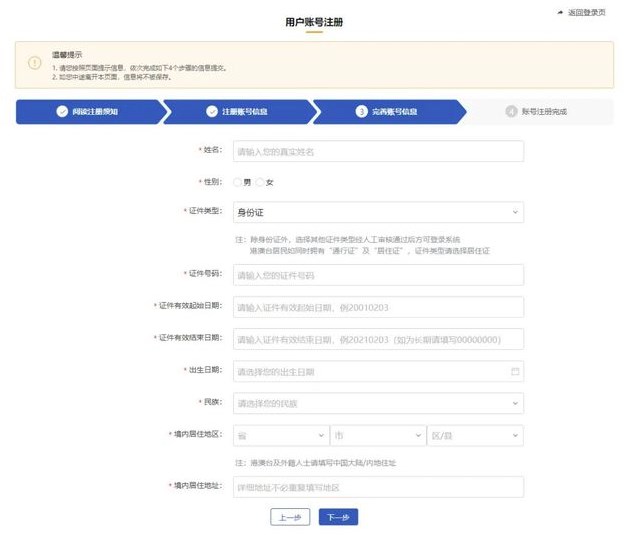631x535 pixels.
Task: Click the note about 港澳台及外籍人士
Action: click(x=316, y=463)
